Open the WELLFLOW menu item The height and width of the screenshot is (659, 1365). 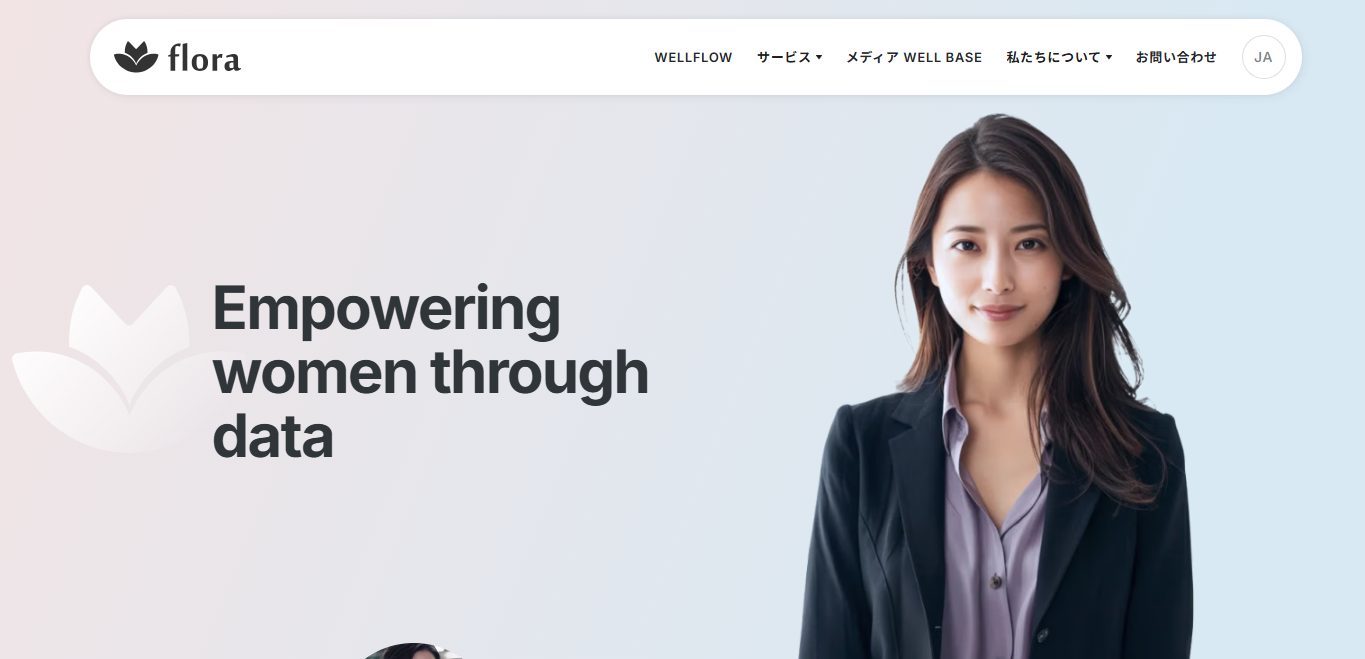click(693, 58)
